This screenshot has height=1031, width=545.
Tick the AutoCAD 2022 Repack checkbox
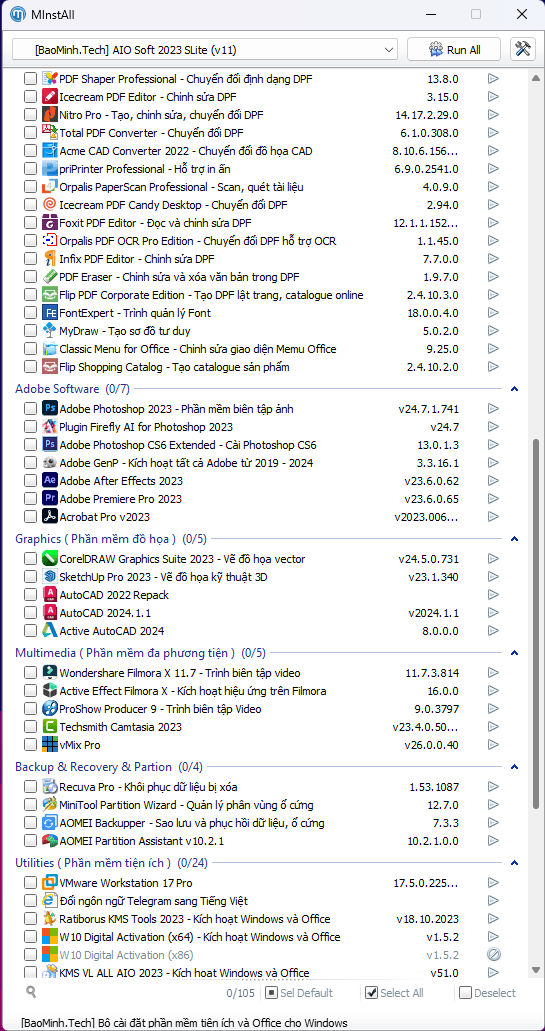tap(30, 595)
